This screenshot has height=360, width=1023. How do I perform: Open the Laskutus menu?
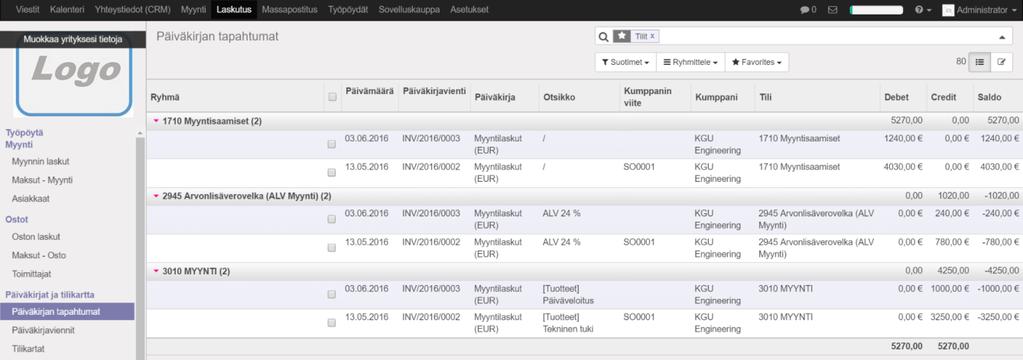(x=234, y=10)
